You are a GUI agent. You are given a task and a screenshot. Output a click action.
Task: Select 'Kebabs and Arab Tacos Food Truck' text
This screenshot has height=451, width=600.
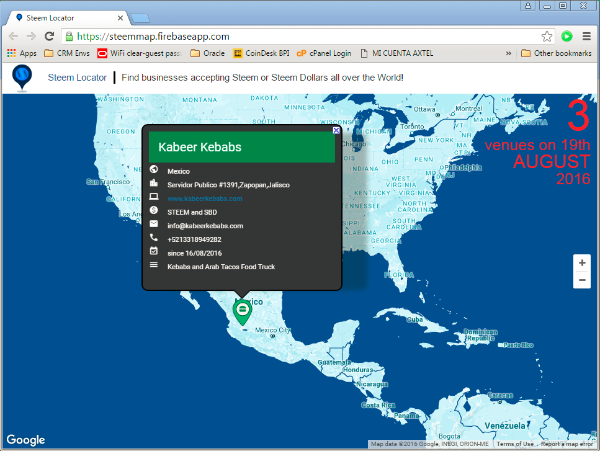tap(221, 267)
